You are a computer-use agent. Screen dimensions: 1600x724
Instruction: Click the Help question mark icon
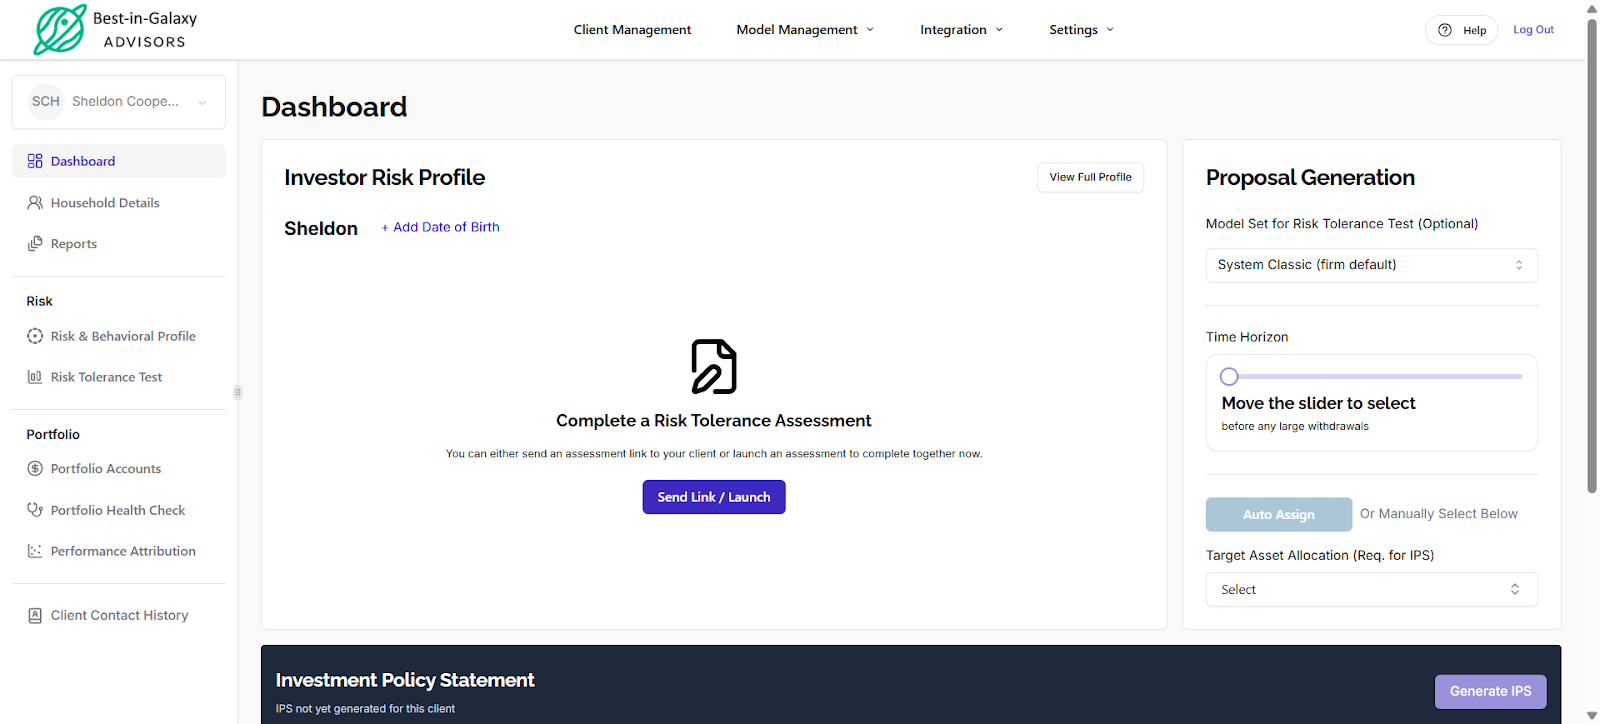[x=1445, y=30]
